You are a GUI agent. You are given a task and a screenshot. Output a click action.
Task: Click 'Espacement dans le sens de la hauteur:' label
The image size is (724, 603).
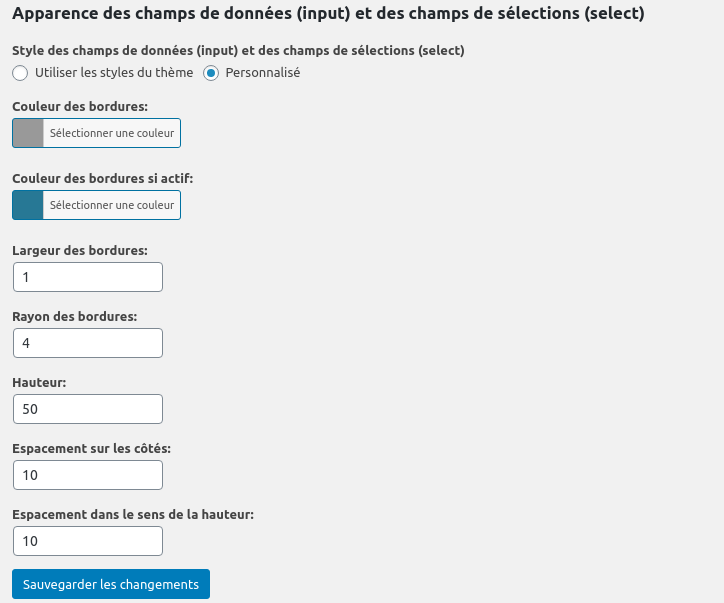click(133, 514)
